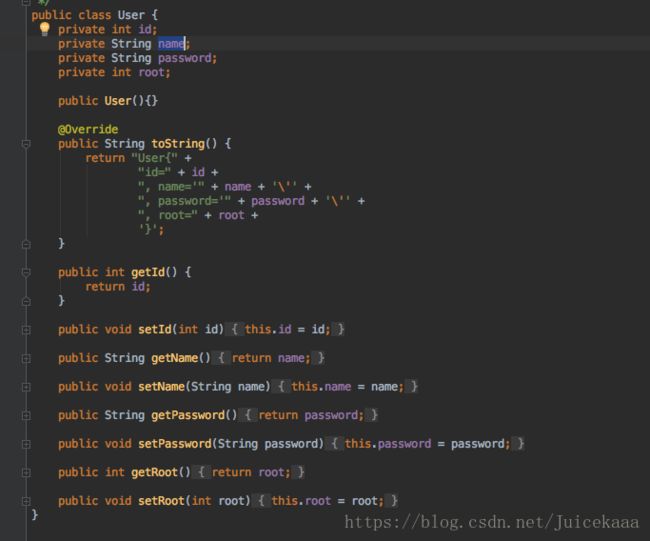This screenshot has height=541, width=650.
Task: Click the 'getRoot' method name
Action: [155, 473]
